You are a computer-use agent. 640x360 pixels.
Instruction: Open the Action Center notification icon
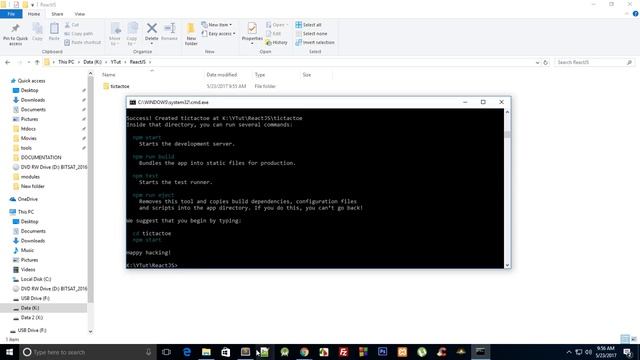point(628,352)
